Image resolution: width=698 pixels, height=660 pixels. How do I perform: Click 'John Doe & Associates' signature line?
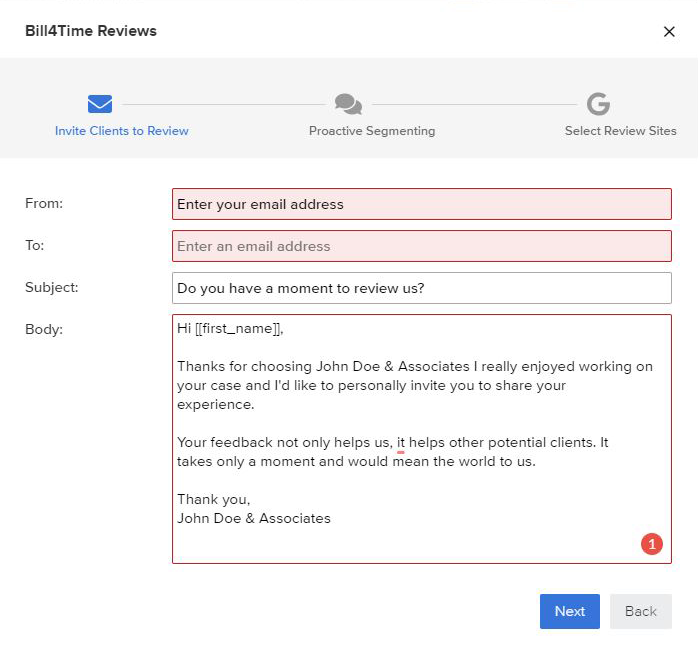(254, 518)
